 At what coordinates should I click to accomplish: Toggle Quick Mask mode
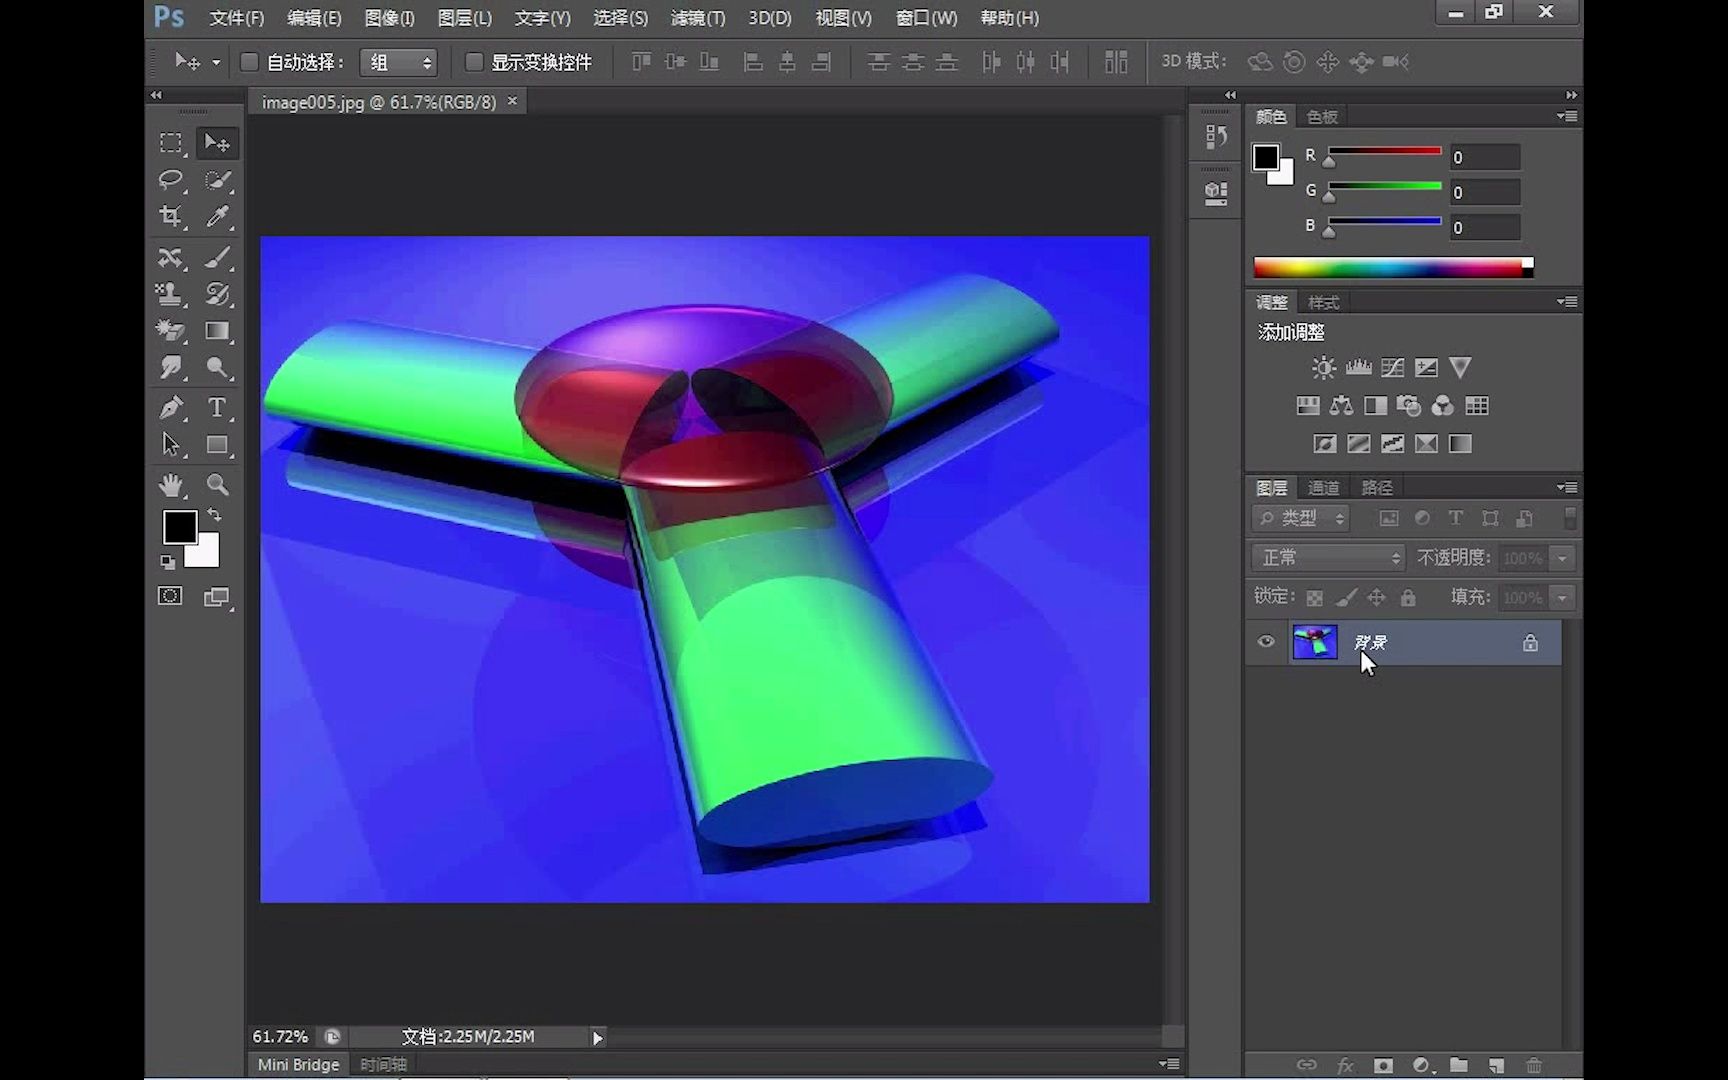click(170, 597)
